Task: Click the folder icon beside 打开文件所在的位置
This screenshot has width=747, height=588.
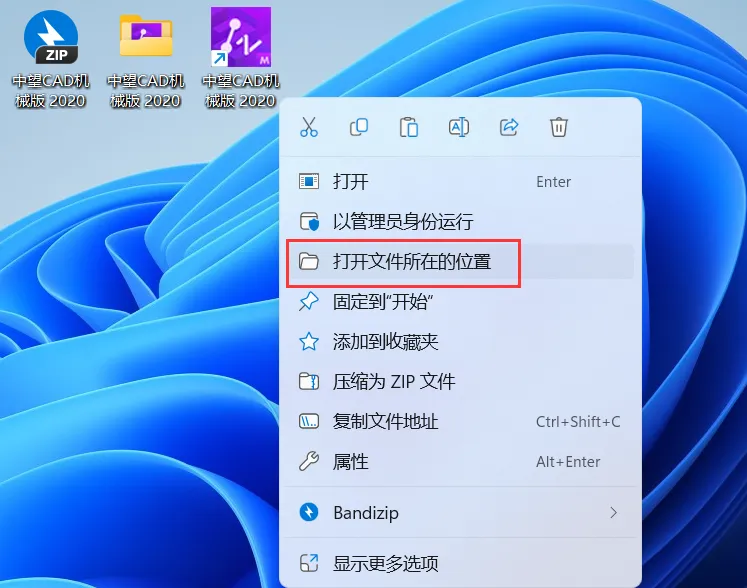Action: tap(309, 262)
